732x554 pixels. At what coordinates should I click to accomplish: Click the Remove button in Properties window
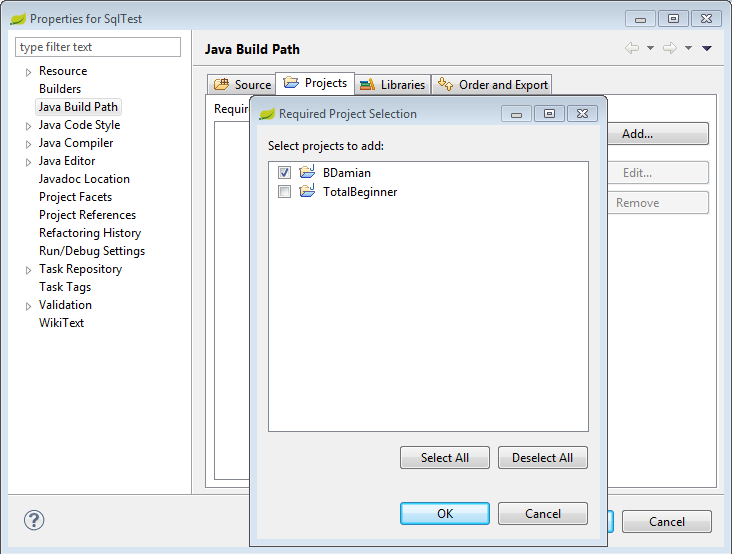click(x=658, y=203)
